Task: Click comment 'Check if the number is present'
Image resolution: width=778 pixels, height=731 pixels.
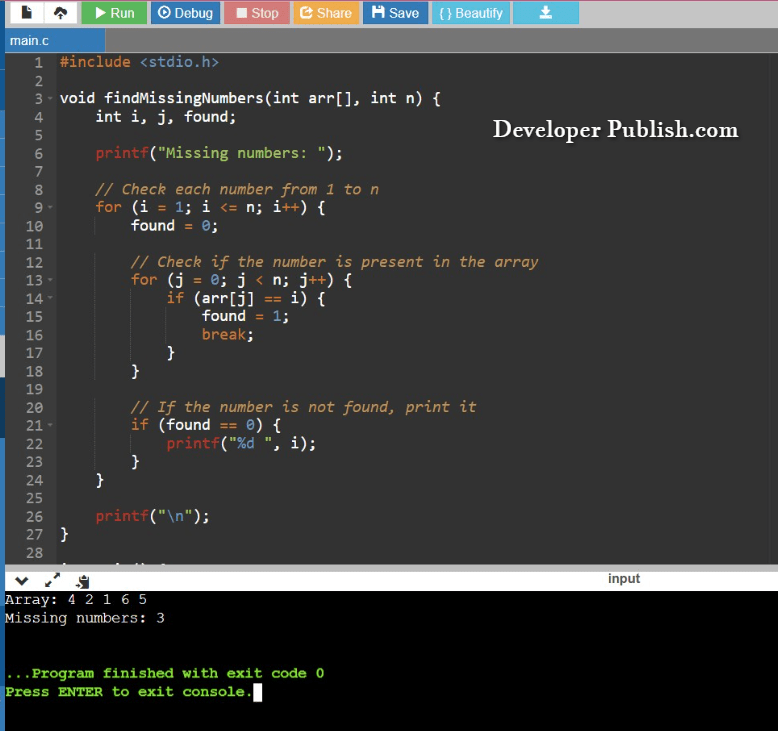Action: point(334,262)
